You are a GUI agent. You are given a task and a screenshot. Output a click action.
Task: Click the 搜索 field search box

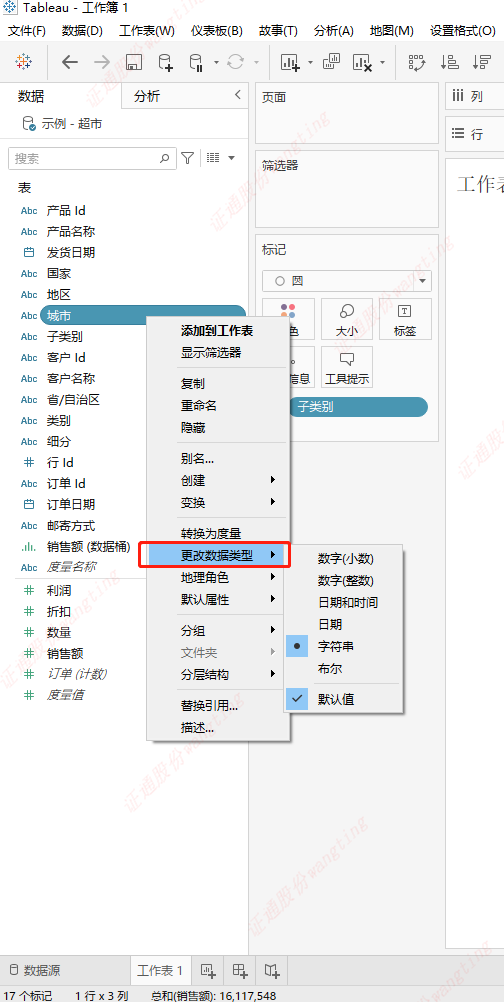coord(93,158)
